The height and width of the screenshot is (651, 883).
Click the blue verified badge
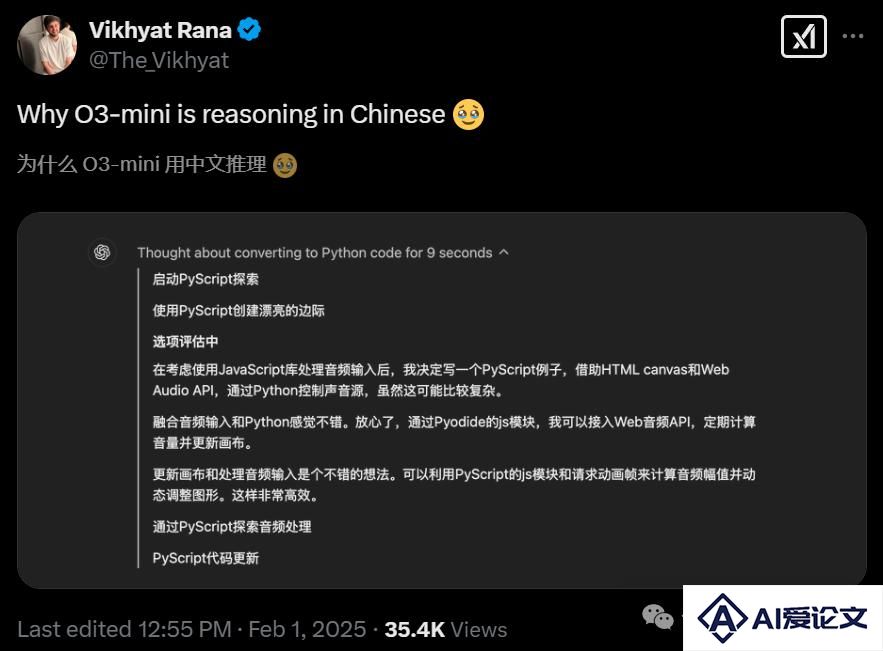(249, 29)
